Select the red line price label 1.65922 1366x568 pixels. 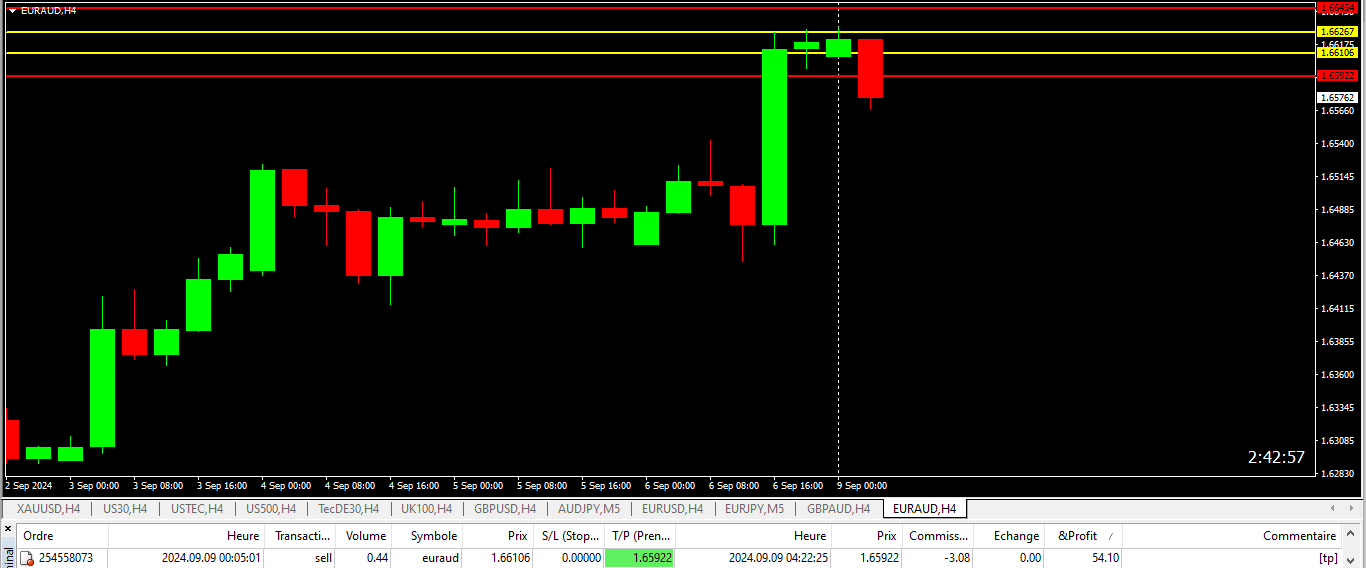[x=1337, y=76]
